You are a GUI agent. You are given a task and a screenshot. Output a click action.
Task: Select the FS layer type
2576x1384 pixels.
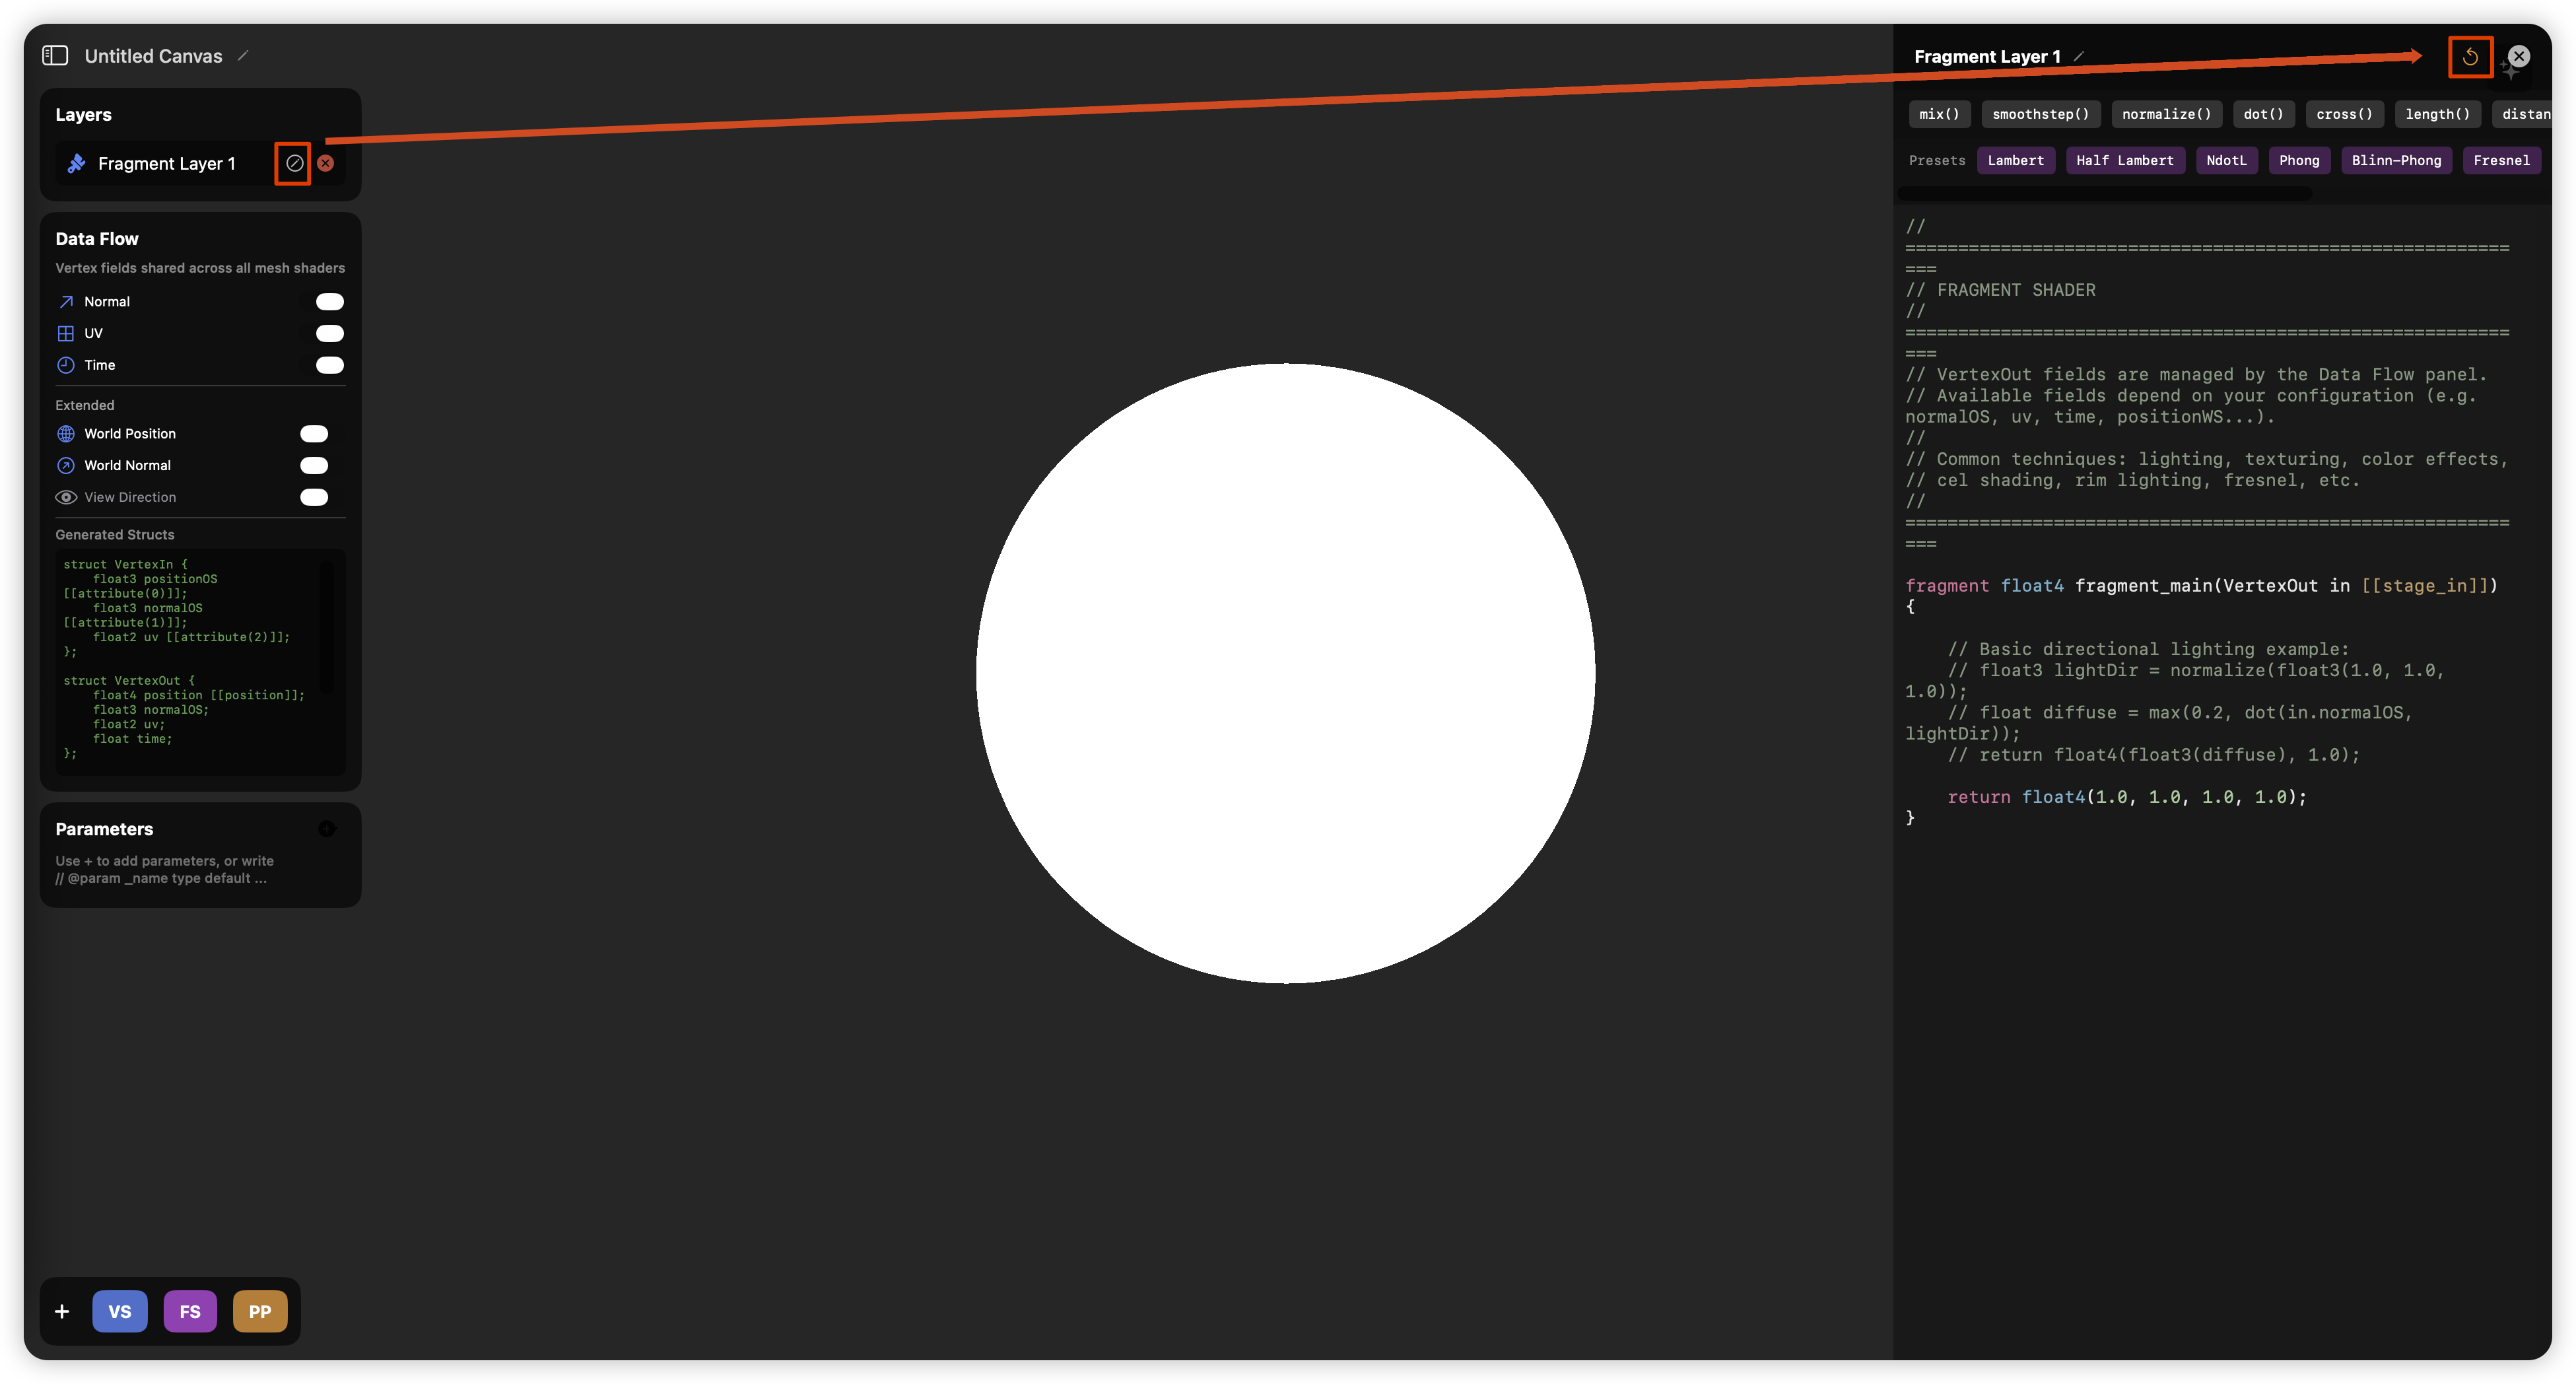click(x=190, y=1311)
